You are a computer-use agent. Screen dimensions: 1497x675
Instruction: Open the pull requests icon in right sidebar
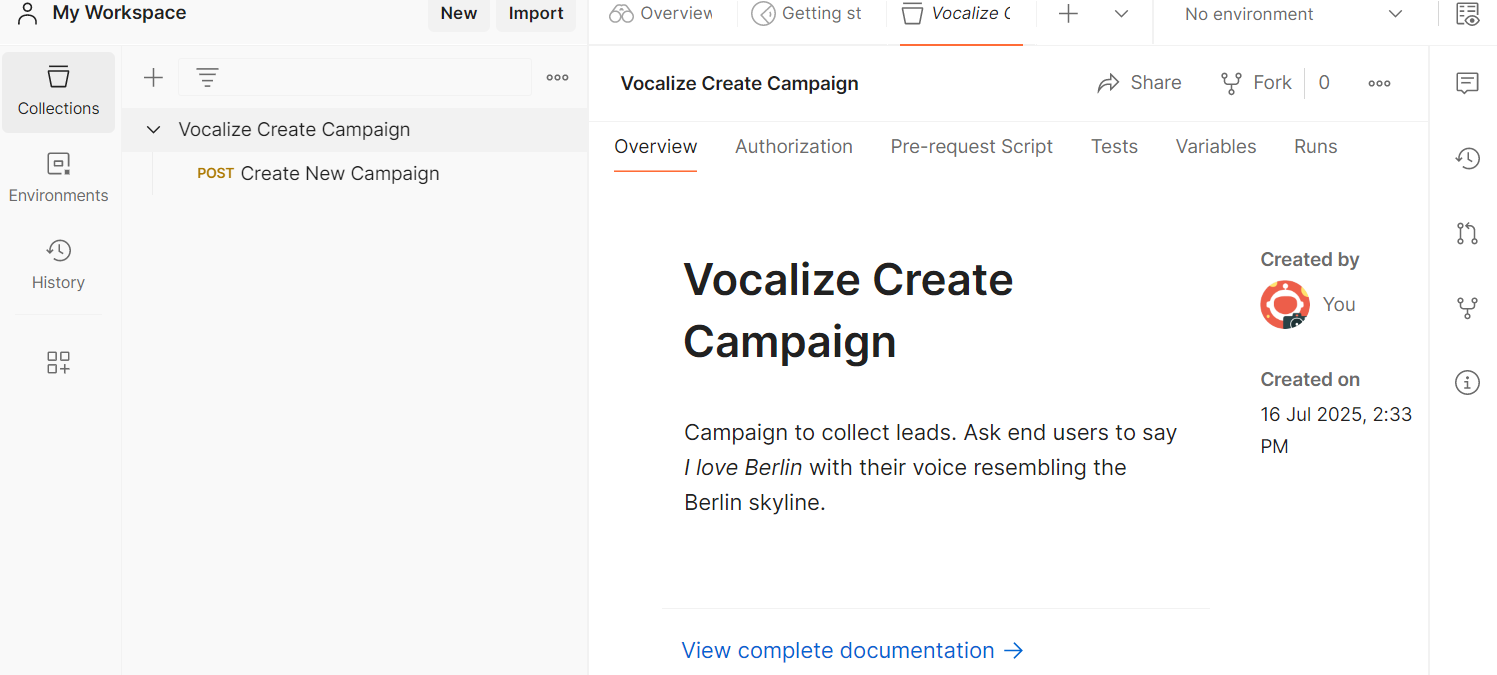point(1467,233)
